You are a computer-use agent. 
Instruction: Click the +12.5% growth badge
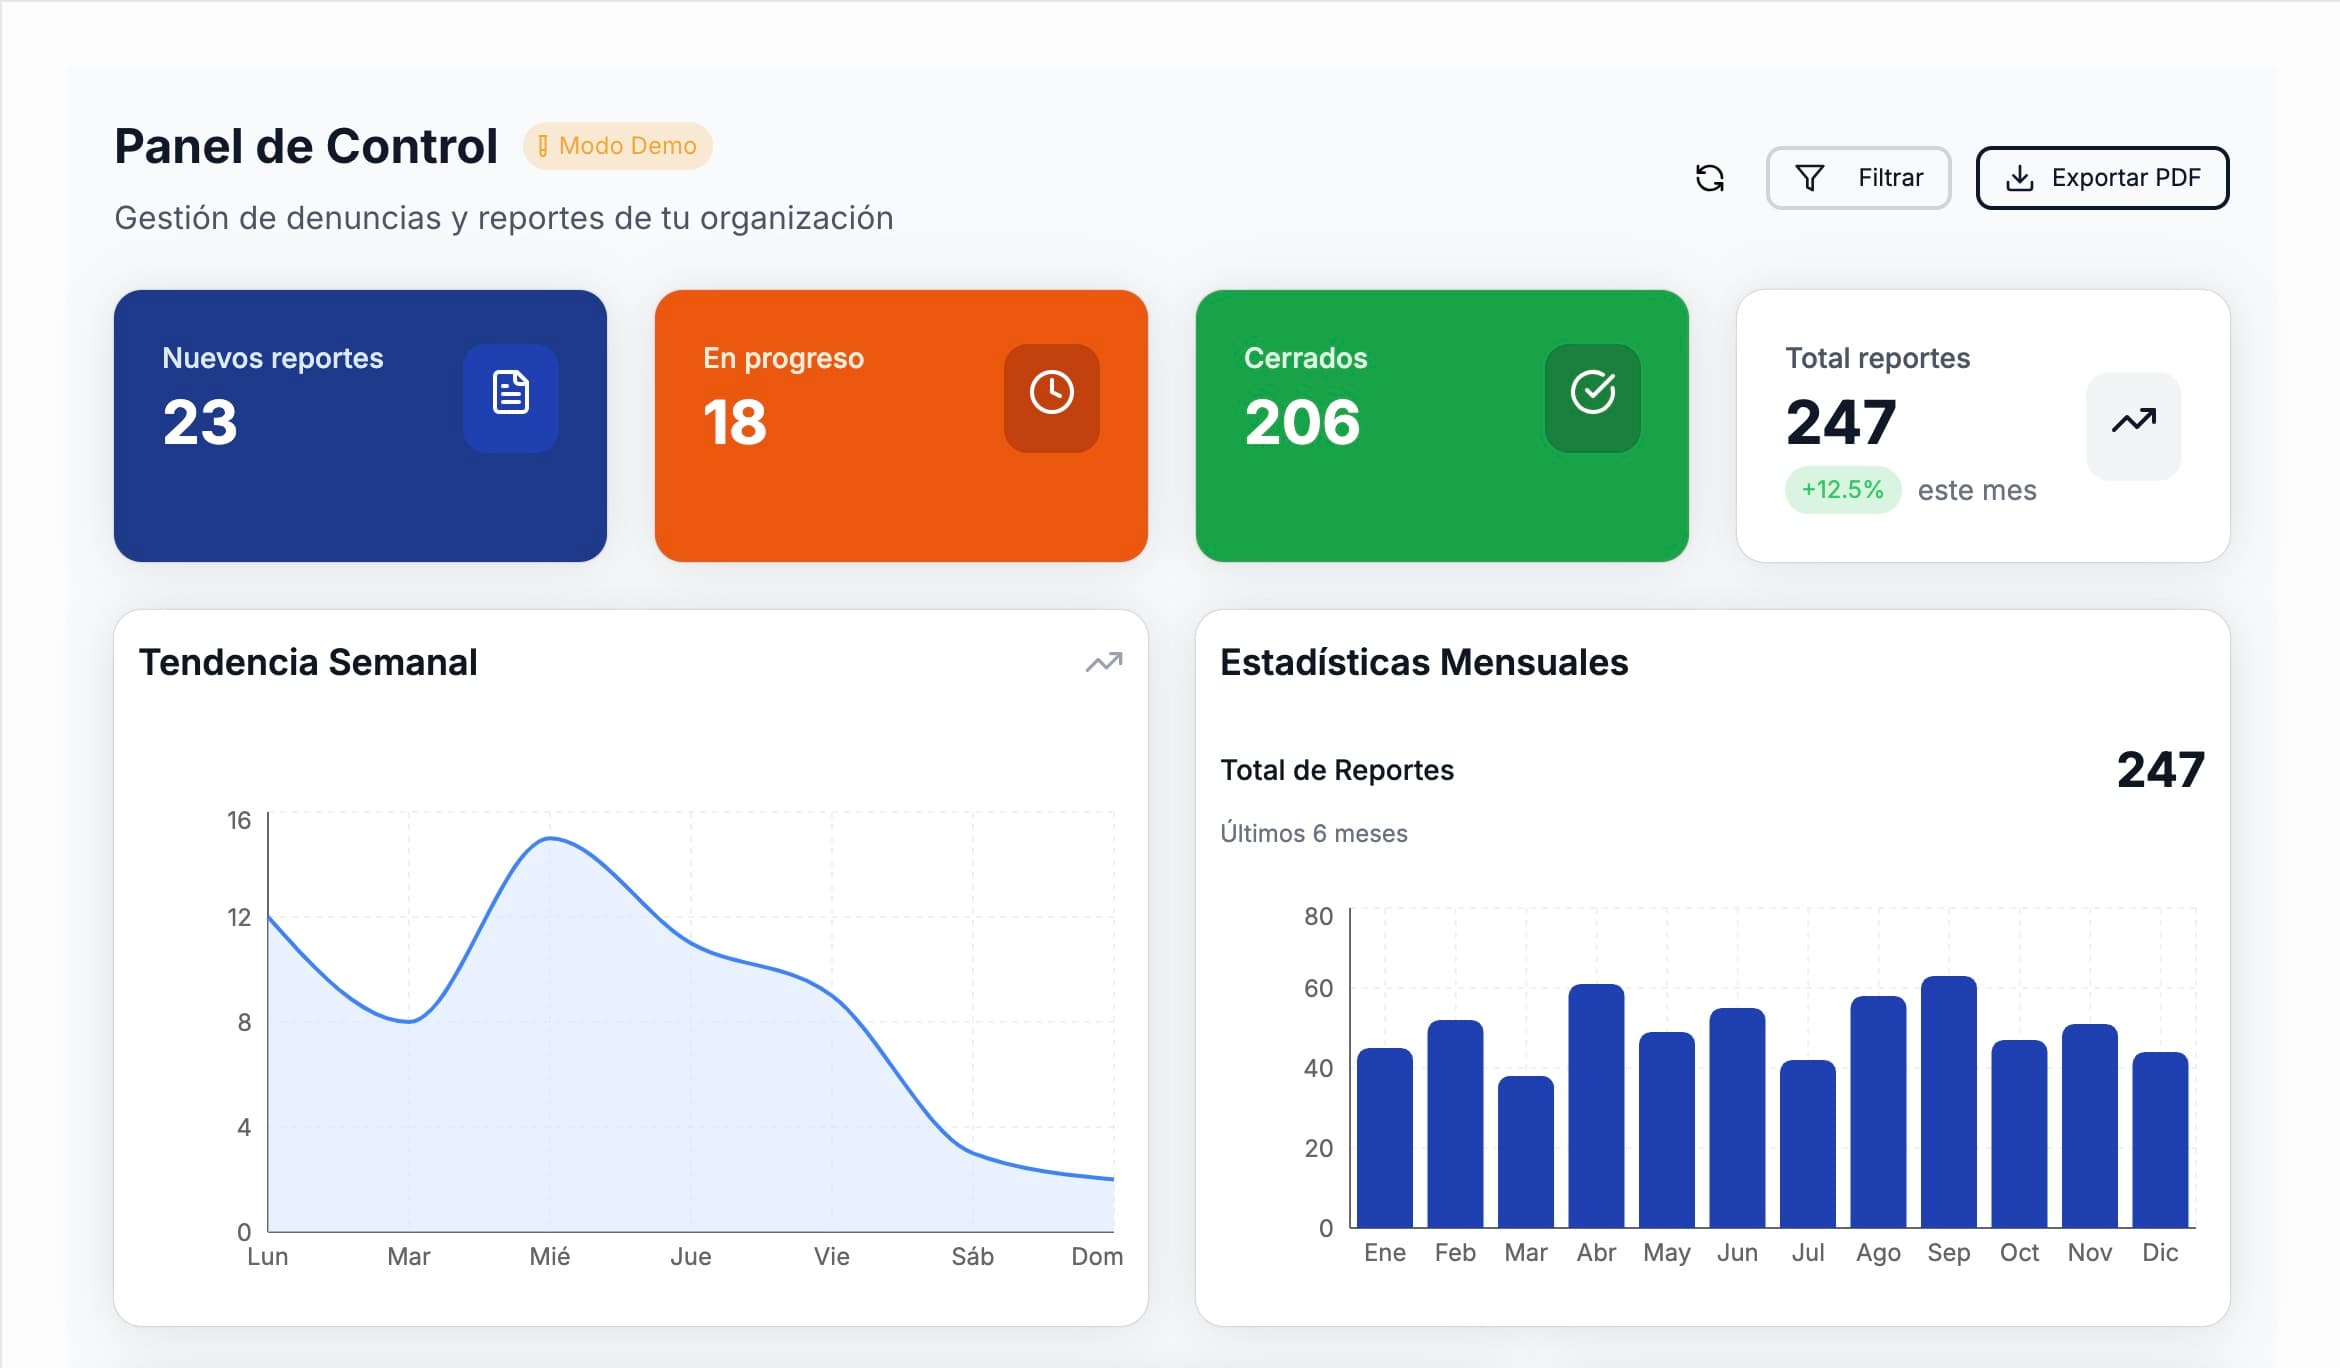coord(1842,490)
